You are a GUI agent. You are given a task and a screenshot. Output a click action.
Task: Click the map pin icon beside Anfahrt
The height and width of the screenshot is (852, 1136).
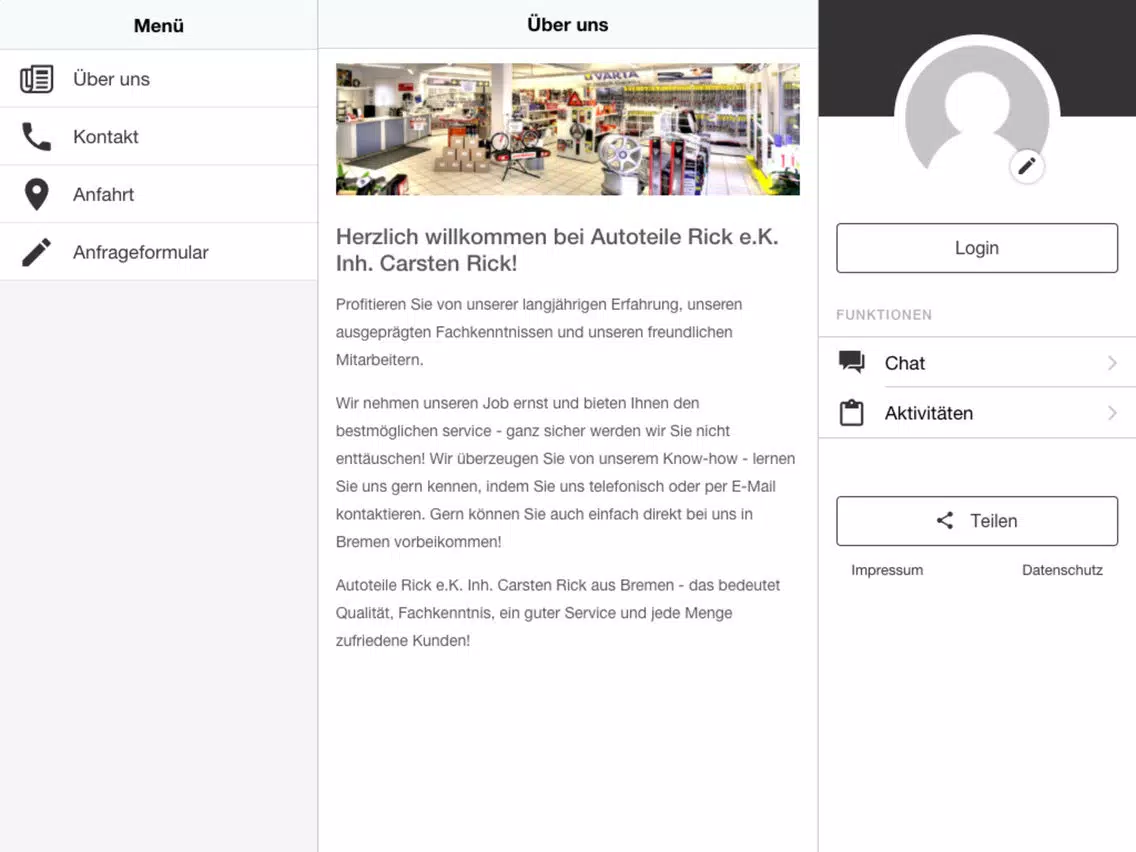click(x=36, y=194)
